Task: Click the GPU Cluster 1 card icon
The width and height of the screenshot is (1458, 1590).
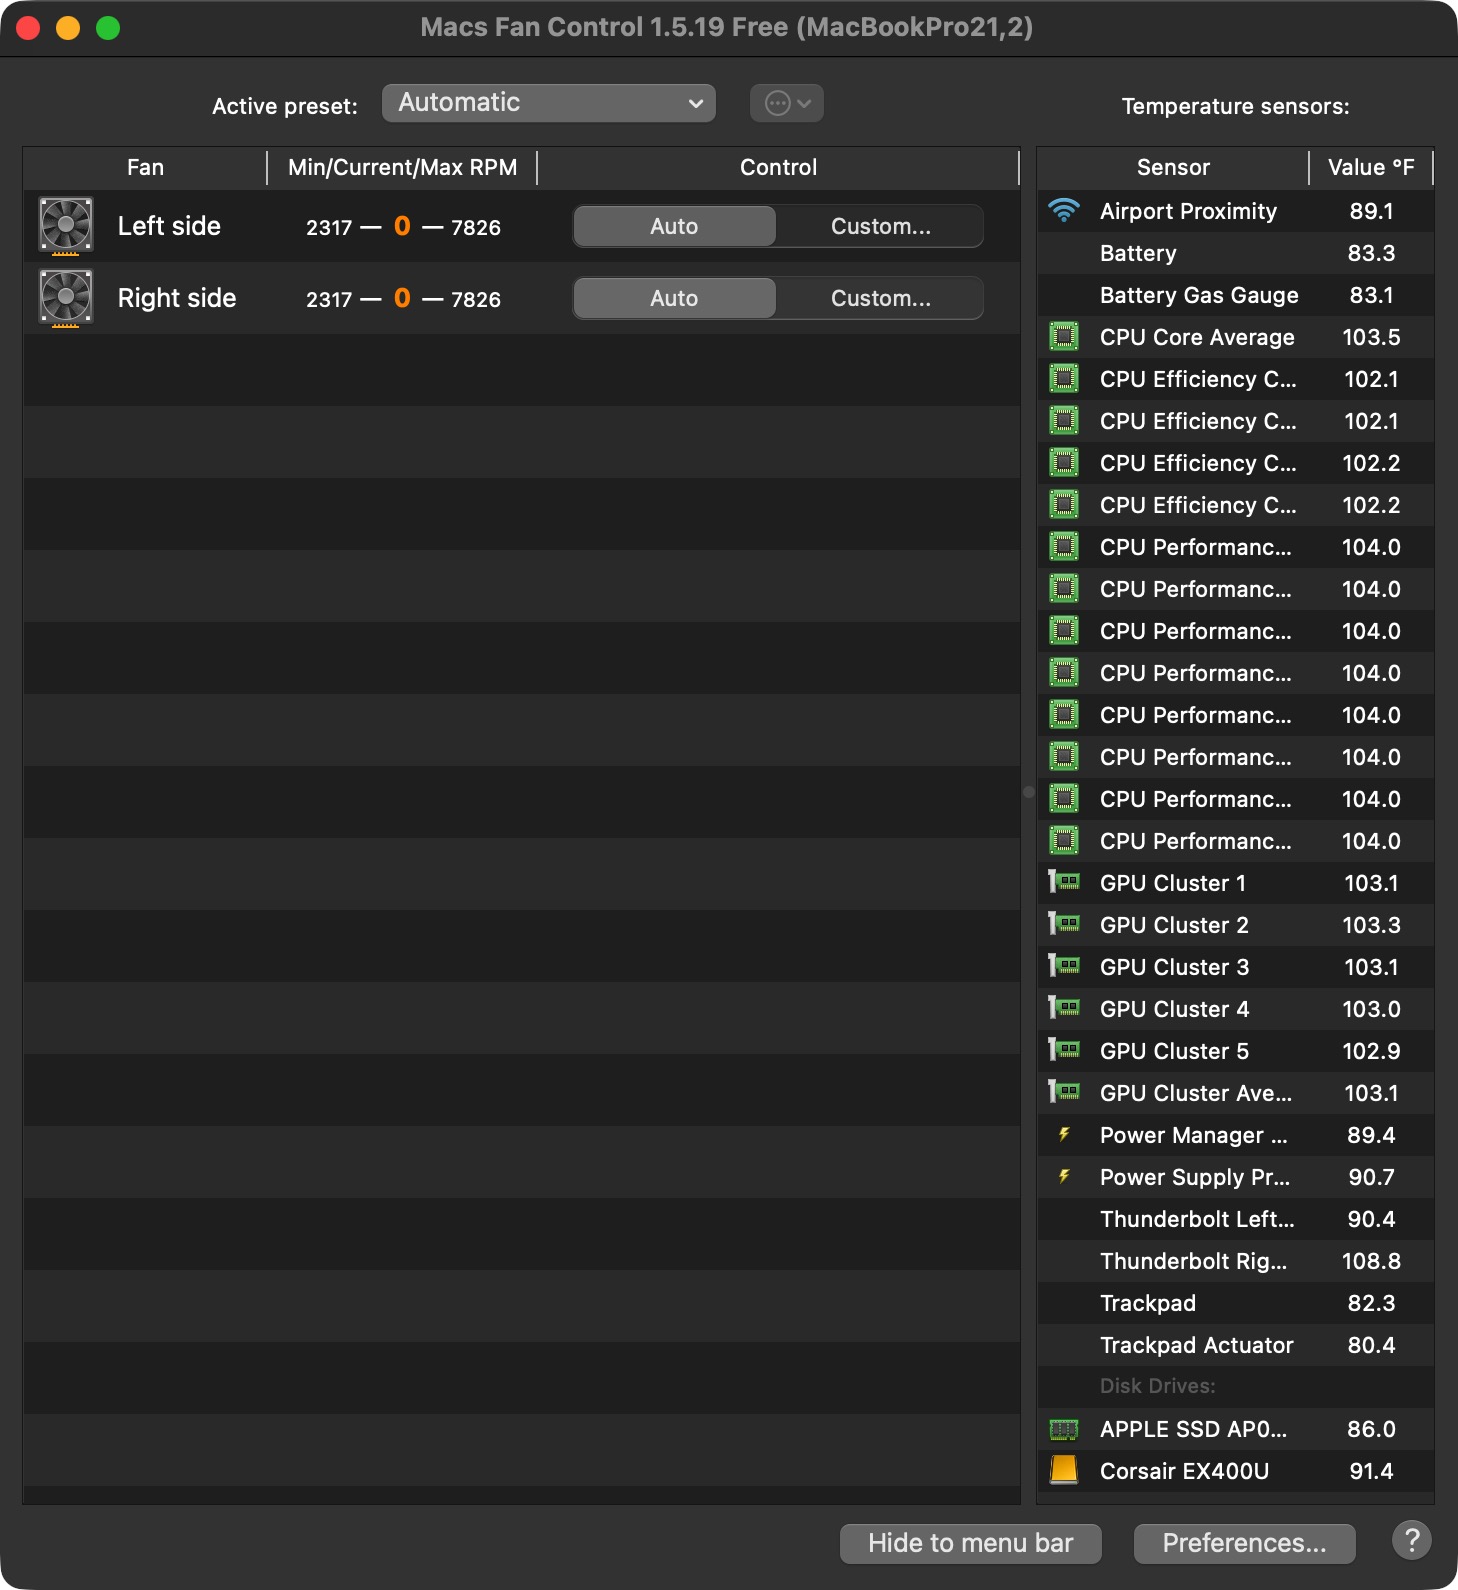Action: coord(1064,882)
